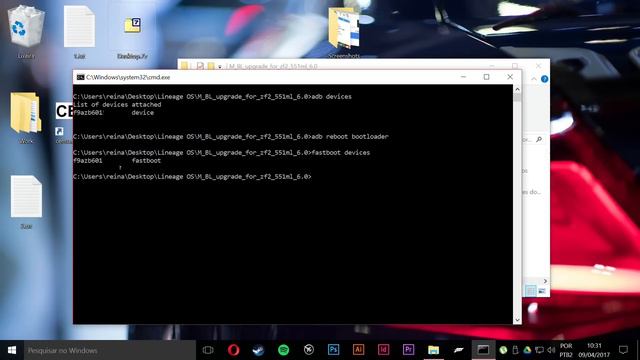Open the Explorer quick access toolbar dropdown arrow
This screenshot has height=360, width=640.
pyautogui.click(x=220, y=67)
